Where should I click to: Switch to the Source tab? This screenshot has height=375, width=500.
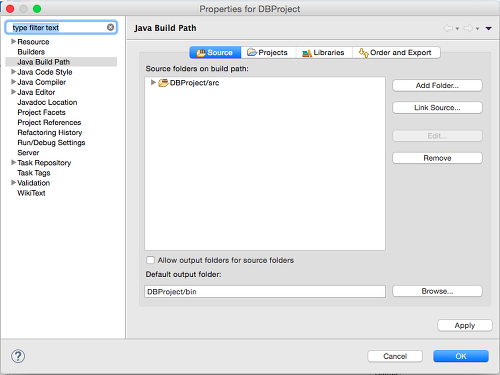tap(215, 52)
